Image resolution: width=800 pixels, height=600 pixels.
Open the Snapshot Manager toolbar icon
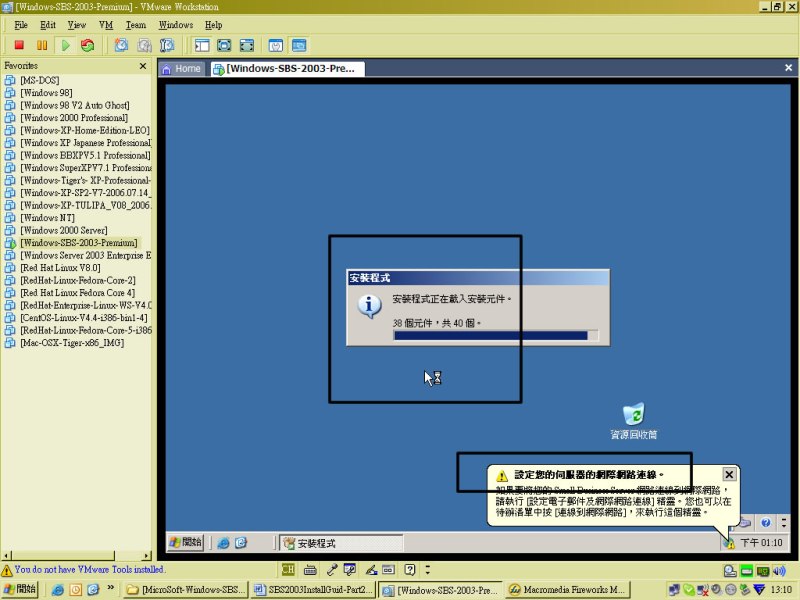tap(167, 45)
